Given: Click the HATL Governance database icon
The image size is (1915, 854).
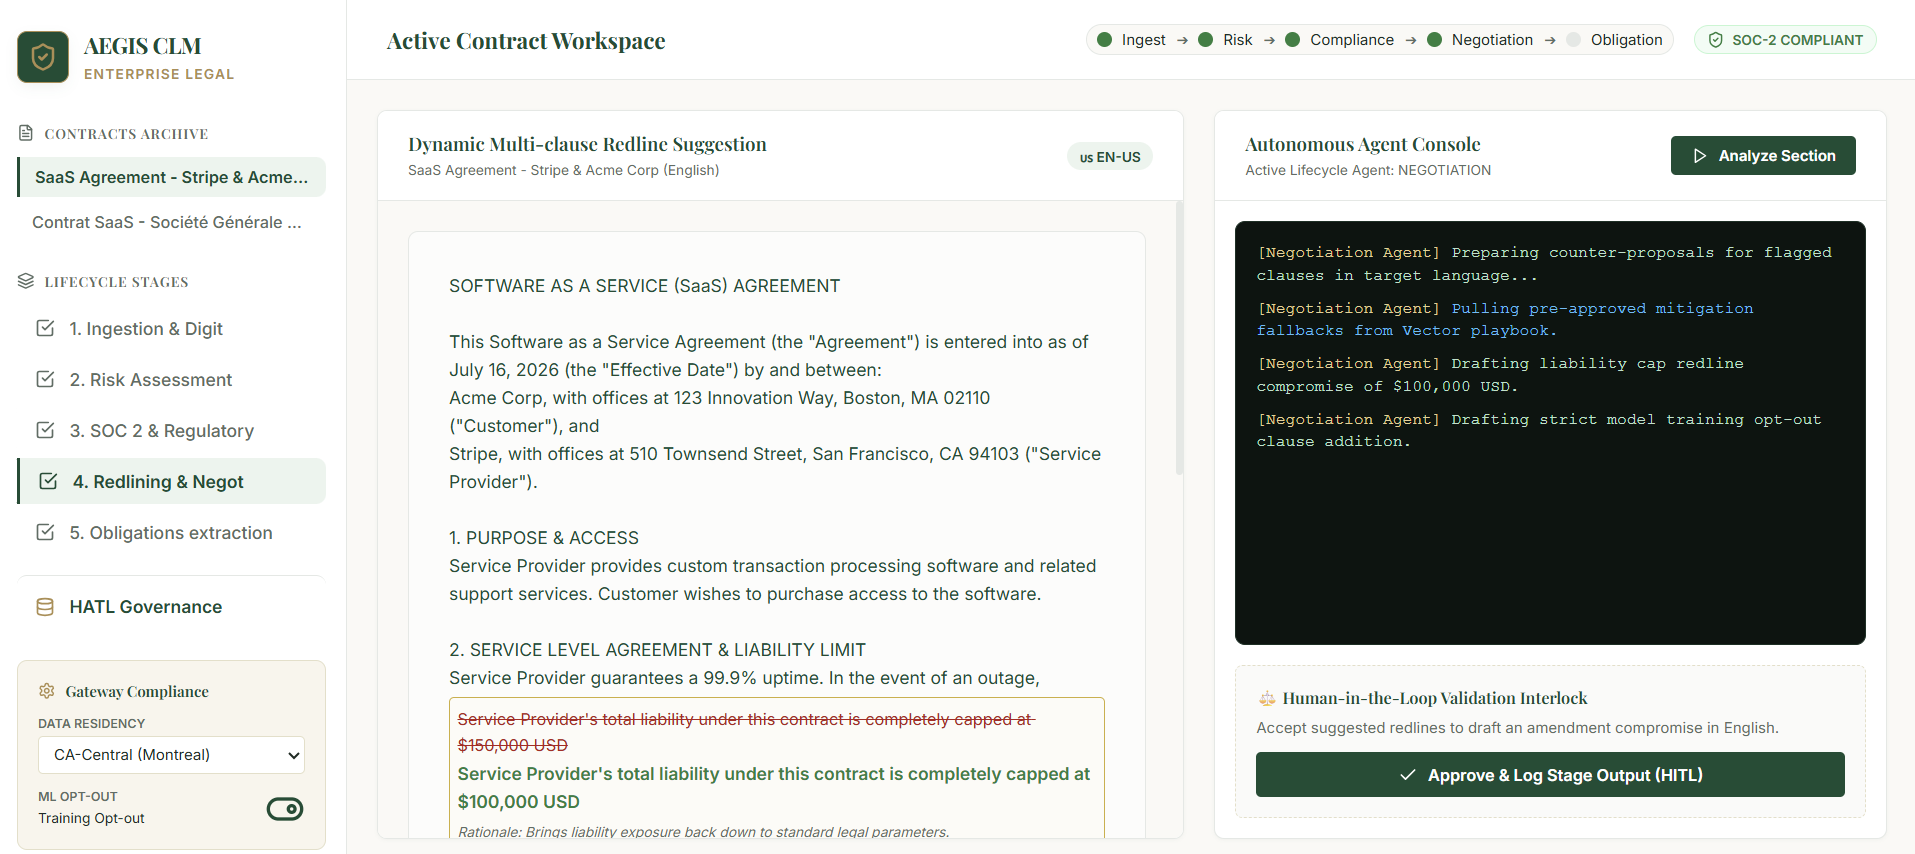Looking at the screenshot, I should [45, 607].
